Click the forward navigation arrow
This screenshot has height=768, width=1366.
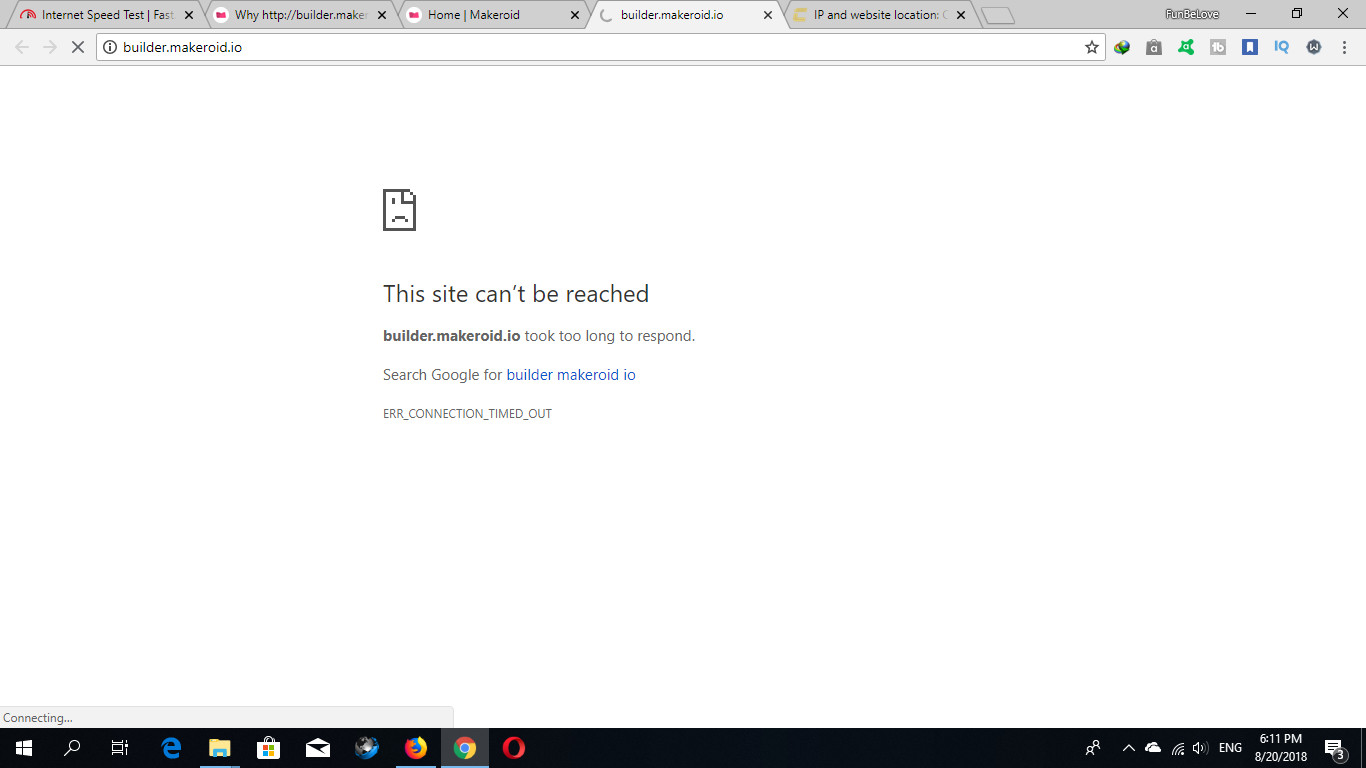click(x=50, y=47)
